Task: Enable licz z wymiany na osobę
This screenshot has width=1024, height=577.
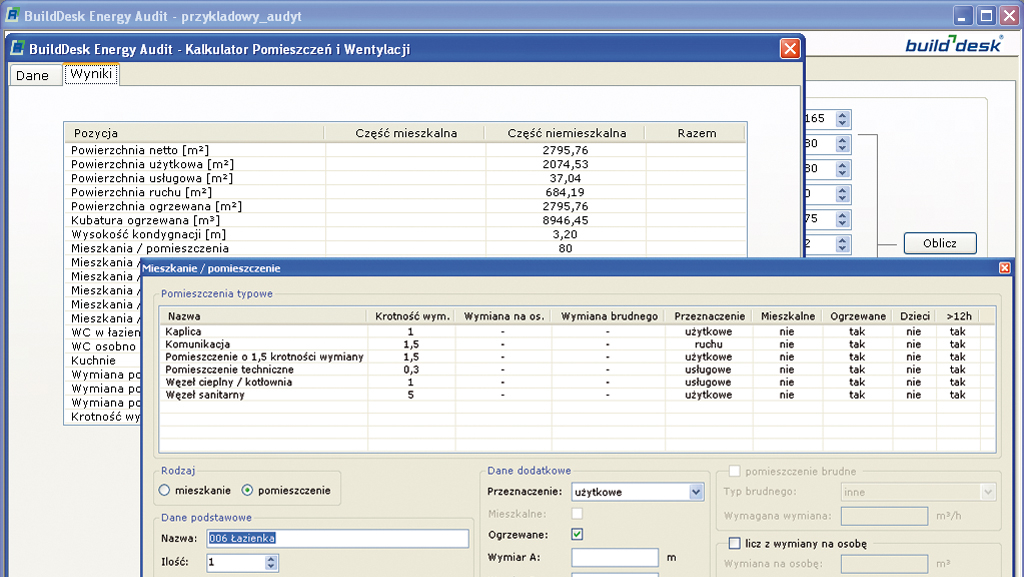Action: coord(734,543)
